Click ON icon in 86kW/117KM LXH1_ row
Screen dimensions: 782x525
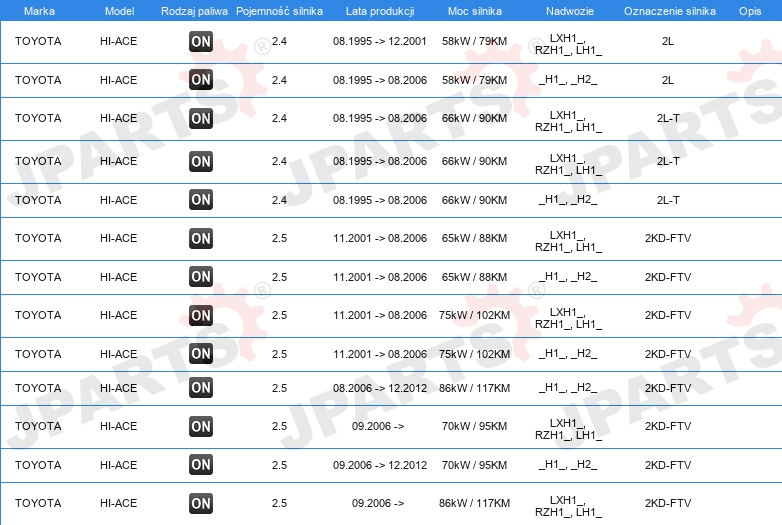[201, 503]
